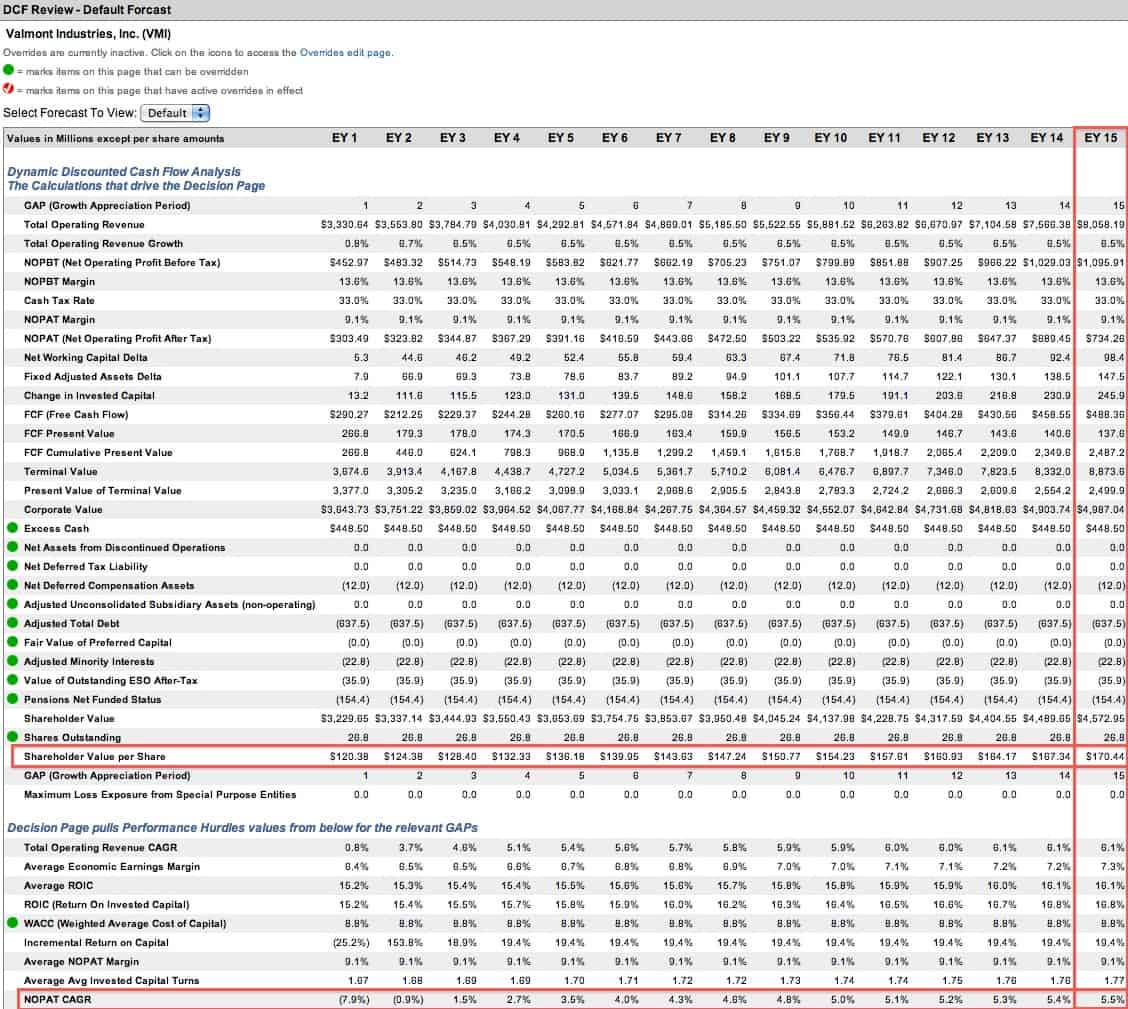Click override dot for Pensions Net Funded Status
The width and height of the screenshot is (1128, 1009).
coord(12,698)
